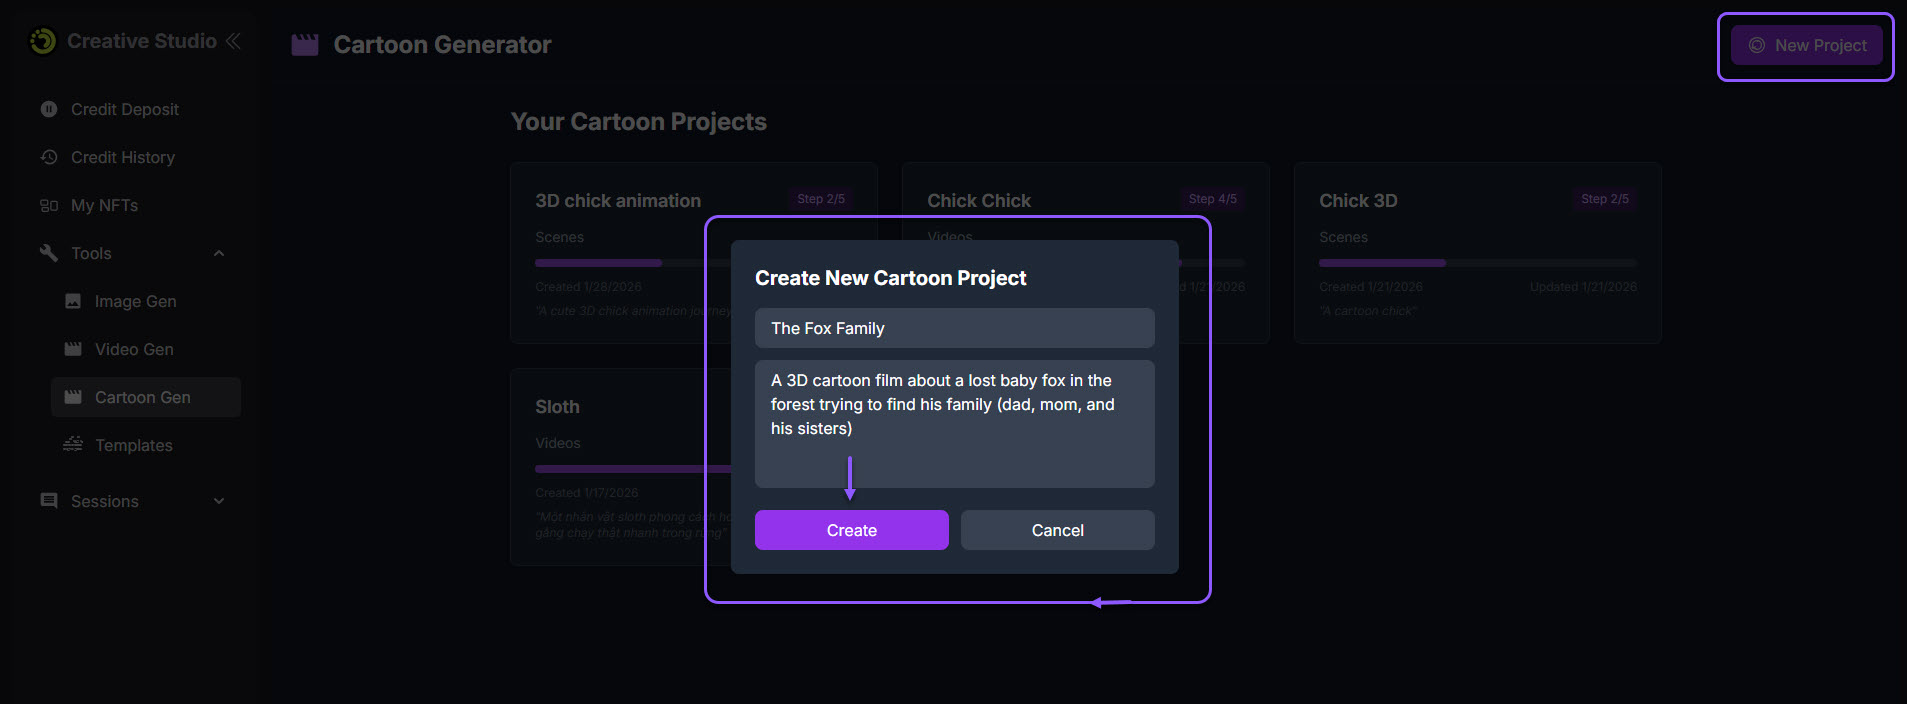Collapse the Tools section chevron
This screenshot has height=704, width=1907.
tap(219, 253)
